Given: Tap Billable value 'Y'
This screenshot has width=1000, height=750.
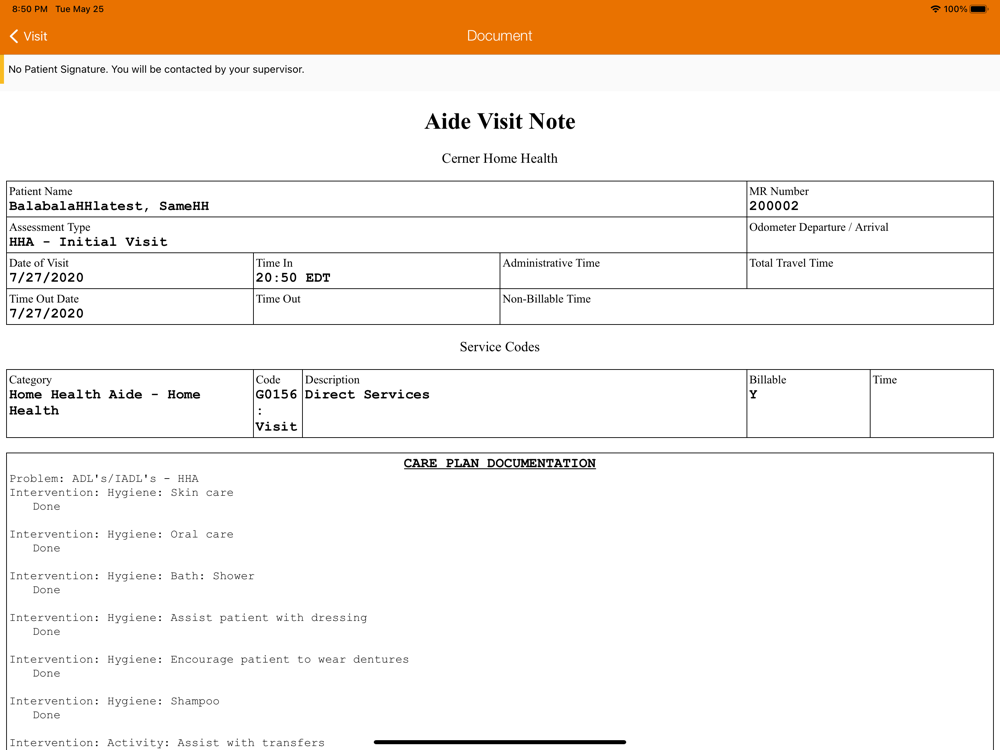Looking at the screenshot, I should coord(753,395).
